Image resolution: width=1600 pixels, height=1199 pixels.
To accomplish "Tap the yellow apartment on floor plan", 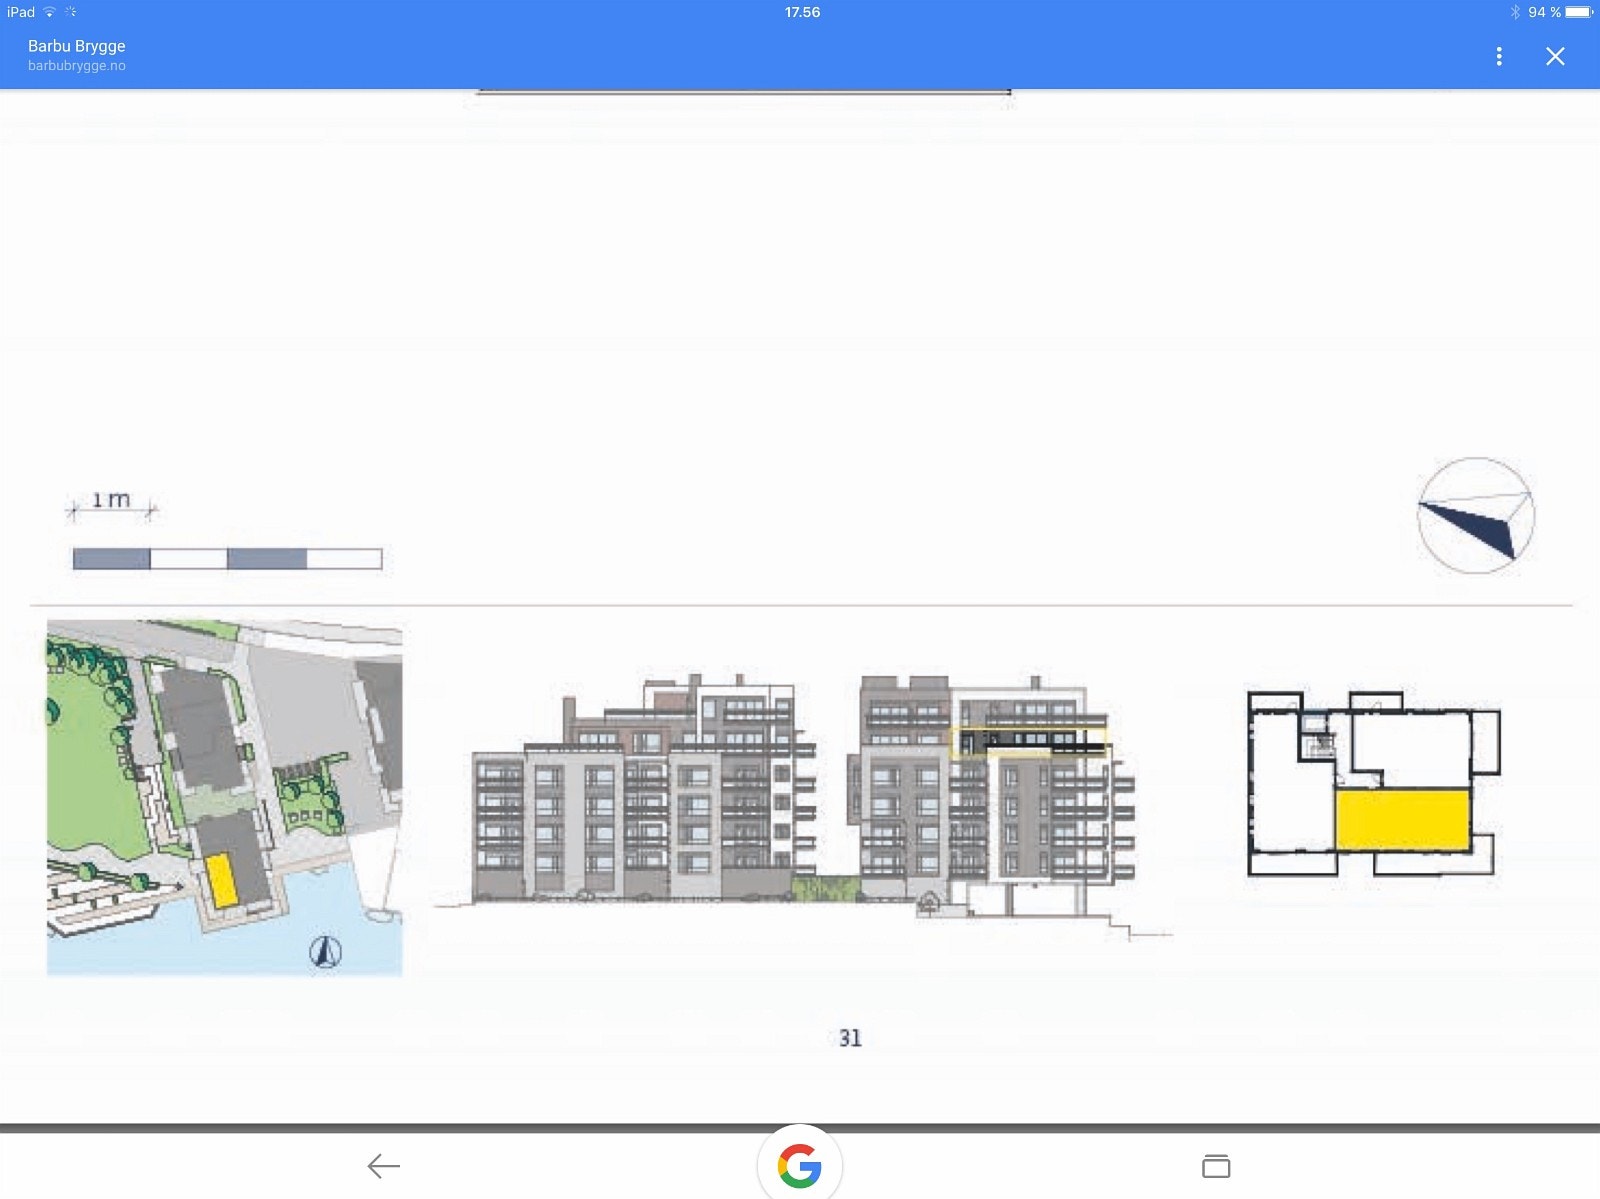I will coord(1403,820).
